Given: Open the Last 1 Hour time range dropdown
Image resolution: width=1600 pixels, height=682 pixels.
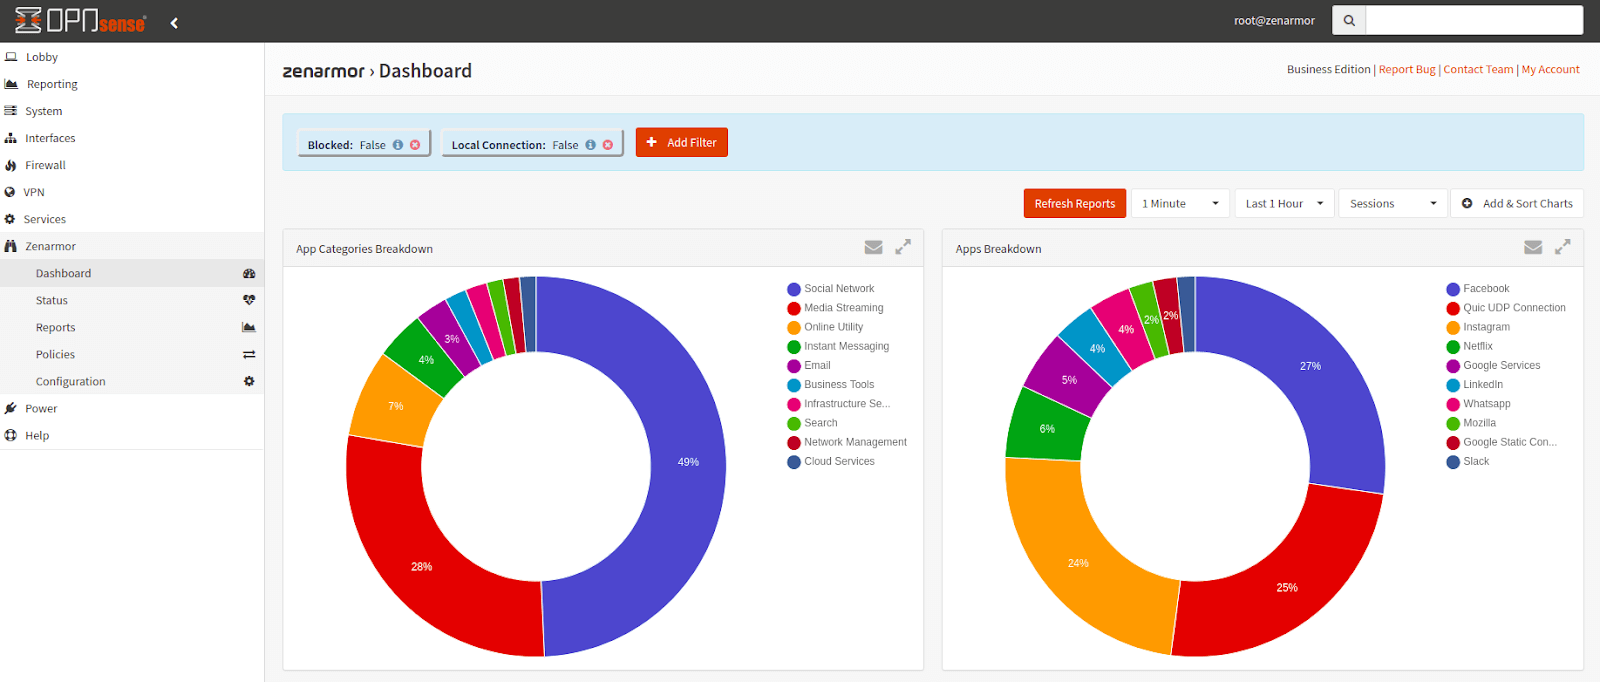Looking at the screenshot, I should tap(1284, 204).
